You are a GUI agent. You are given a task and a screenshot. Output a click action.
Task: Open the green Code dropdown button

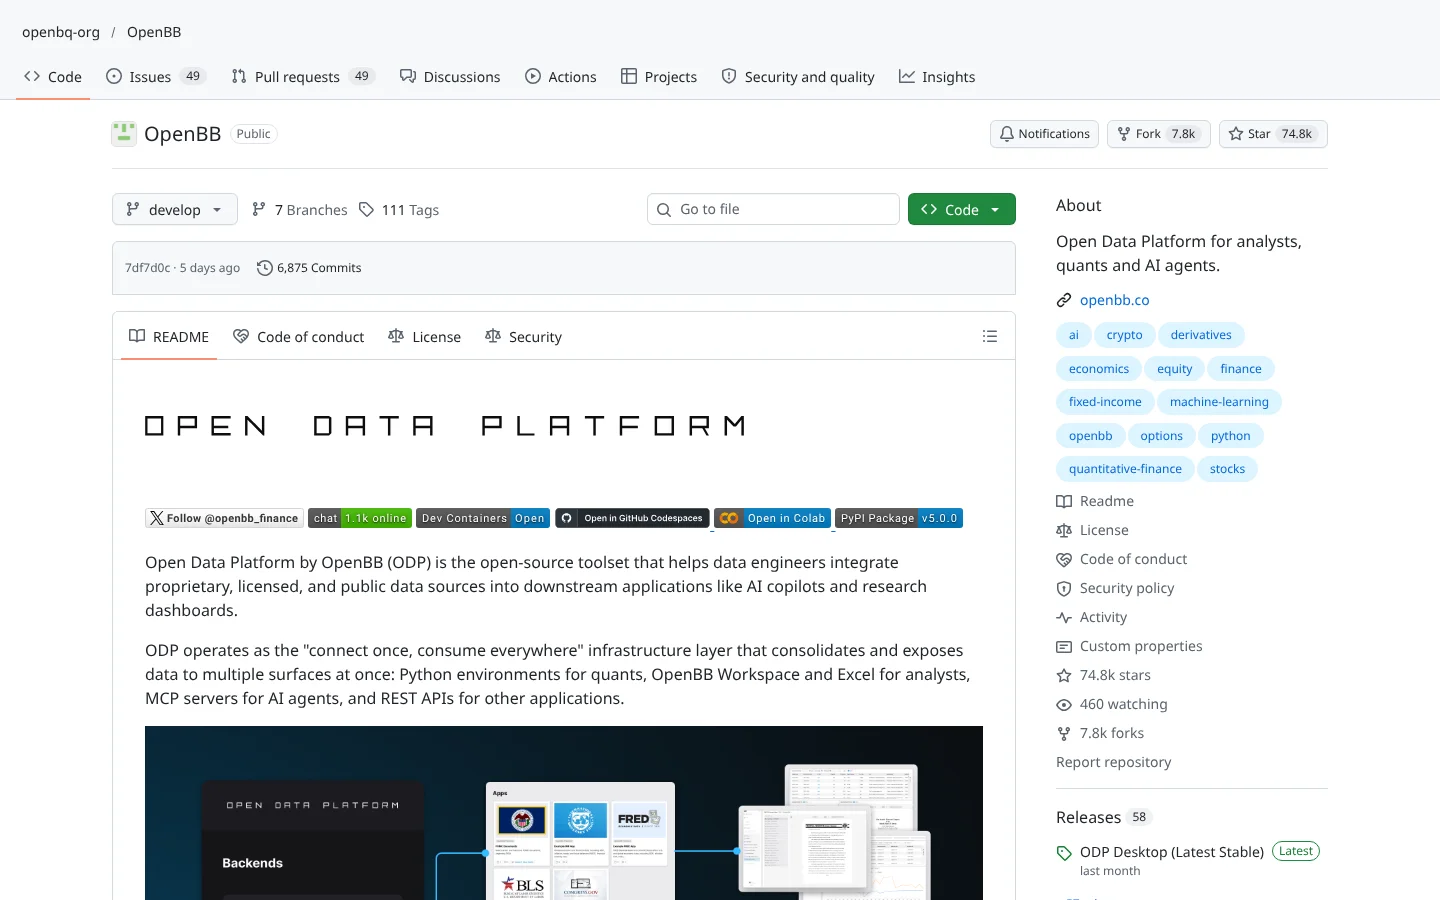point(962,209)
